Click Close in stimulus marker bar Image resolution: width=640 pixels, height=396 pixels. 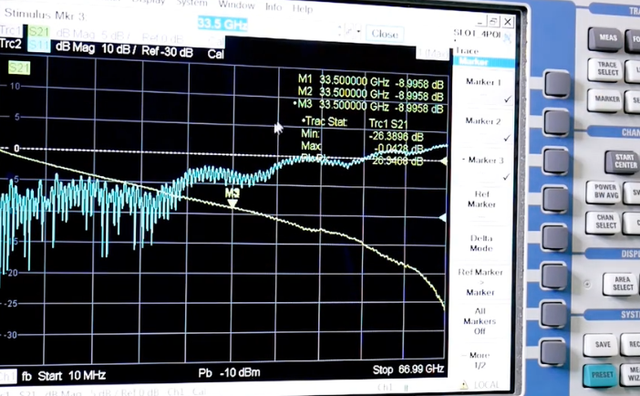click(x=385, y=34)
